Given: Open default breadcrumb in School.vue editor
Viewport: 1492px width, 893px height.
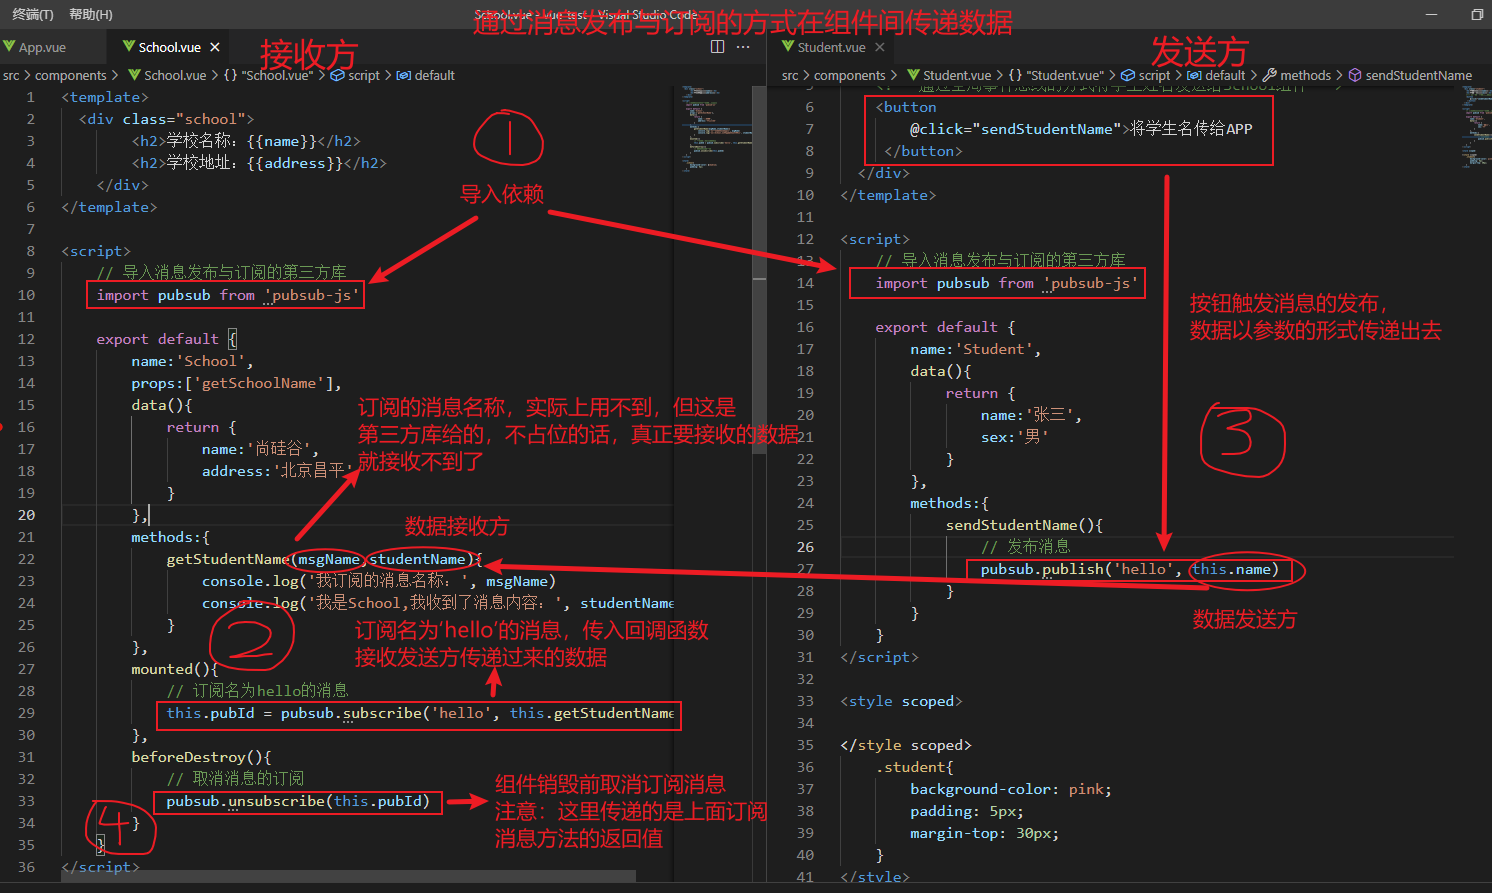Looking at the screenshot, I should [426, 75].
